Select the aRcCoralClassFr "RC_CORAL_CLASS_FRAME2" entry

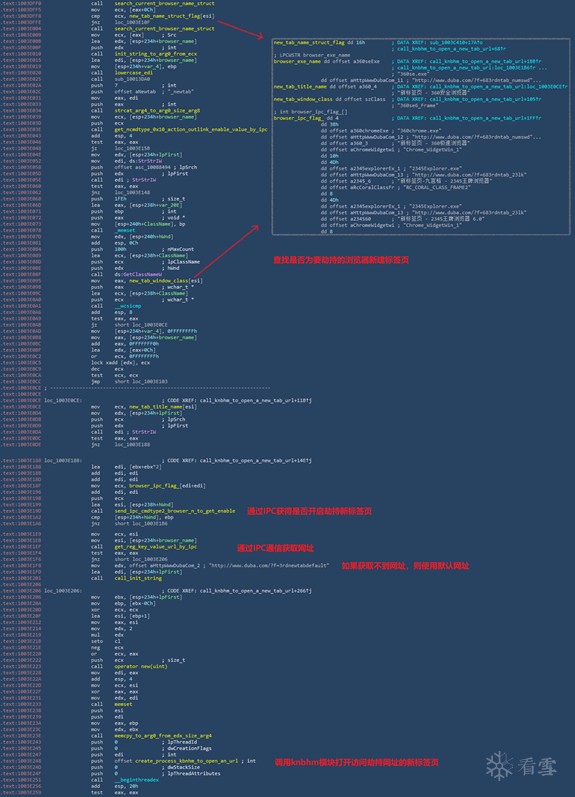point(396,187)
